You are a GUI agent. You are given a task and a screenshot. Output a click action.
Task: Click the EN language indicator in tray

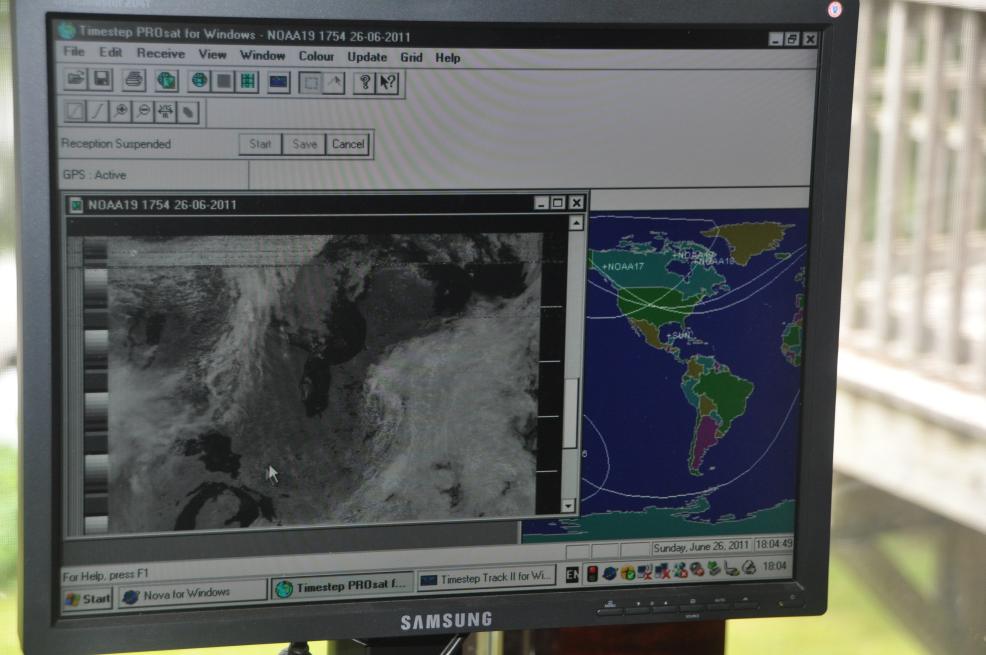(x=572, y=575)
